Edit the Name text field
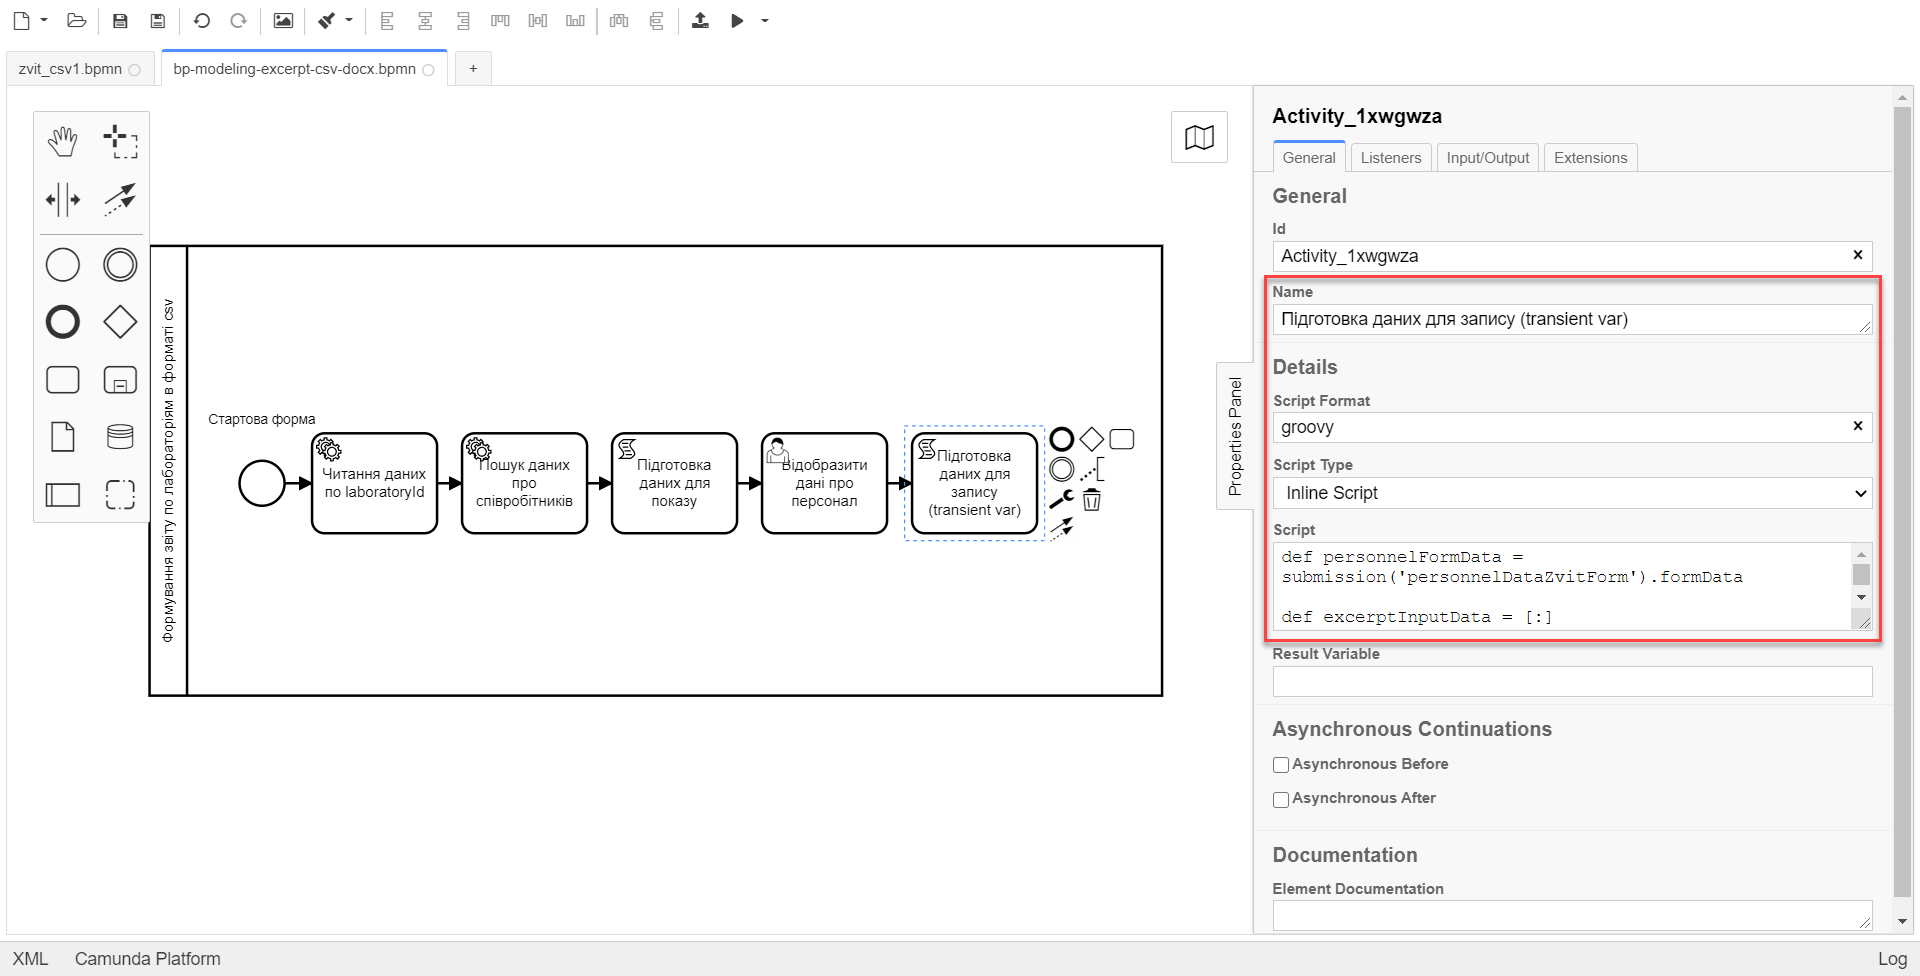 click(1572, 320)
